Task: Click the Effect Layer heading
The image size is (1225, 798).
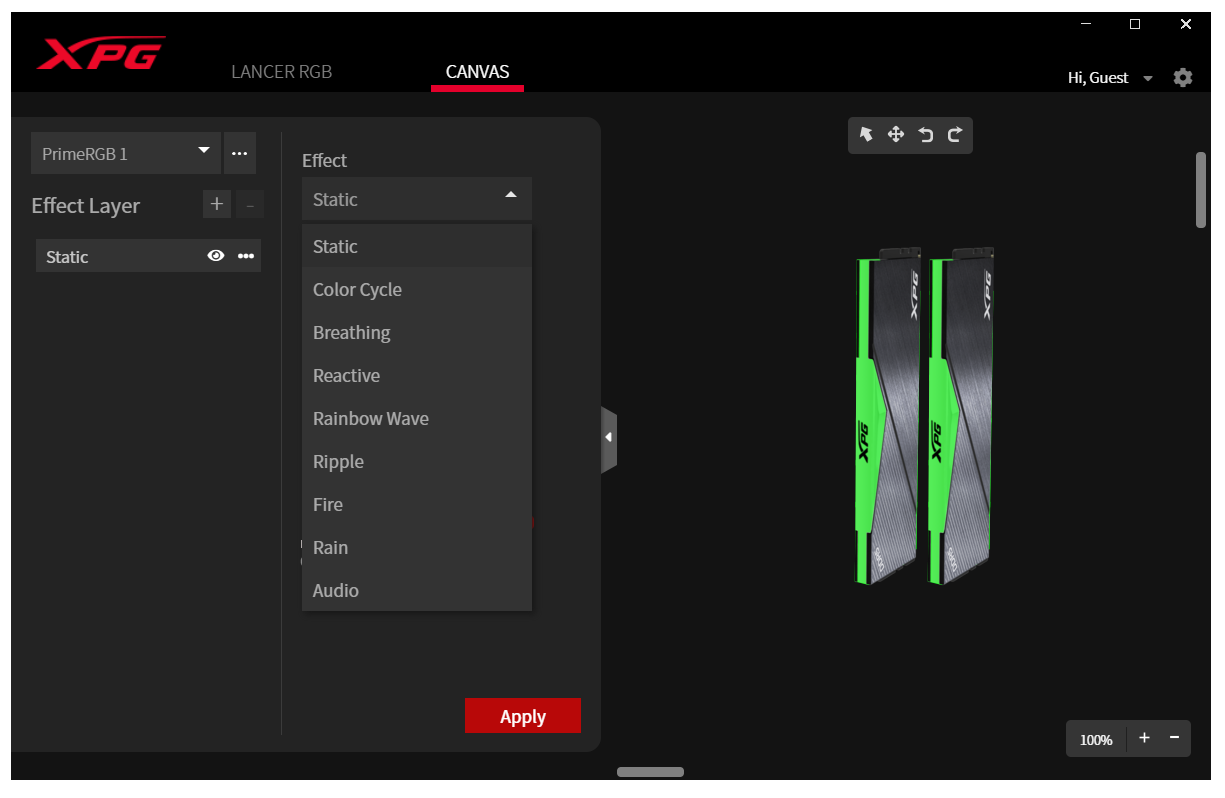Action: (86, 205)
